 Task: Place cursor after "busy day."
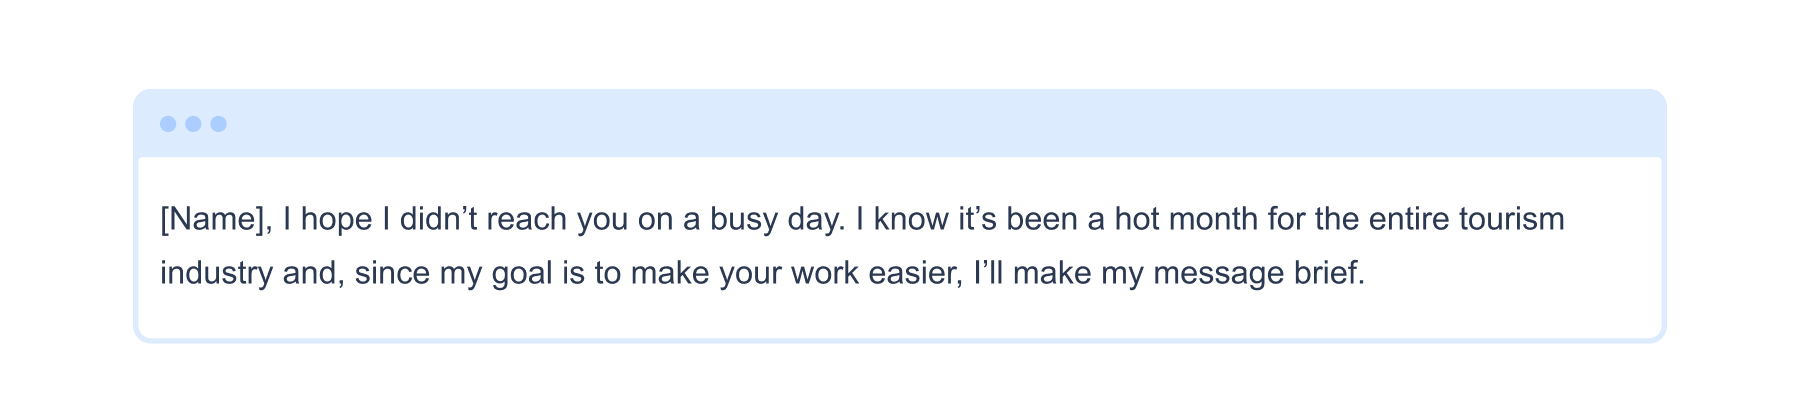click(x=847, y=219)
